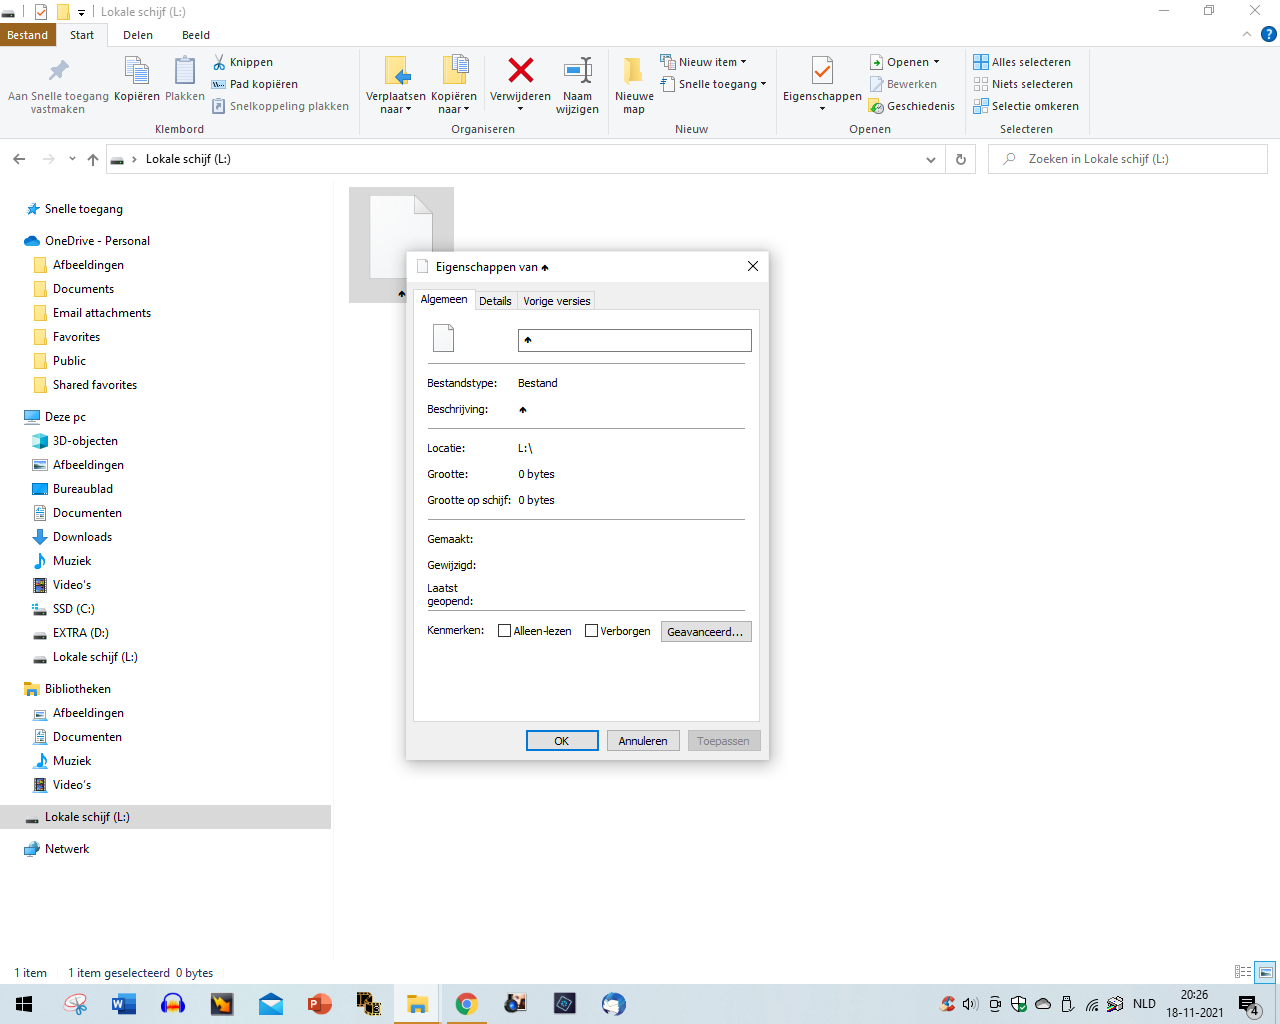
Task: Open the Beeld ribbon tab
Action: click(x=195, y=35)
